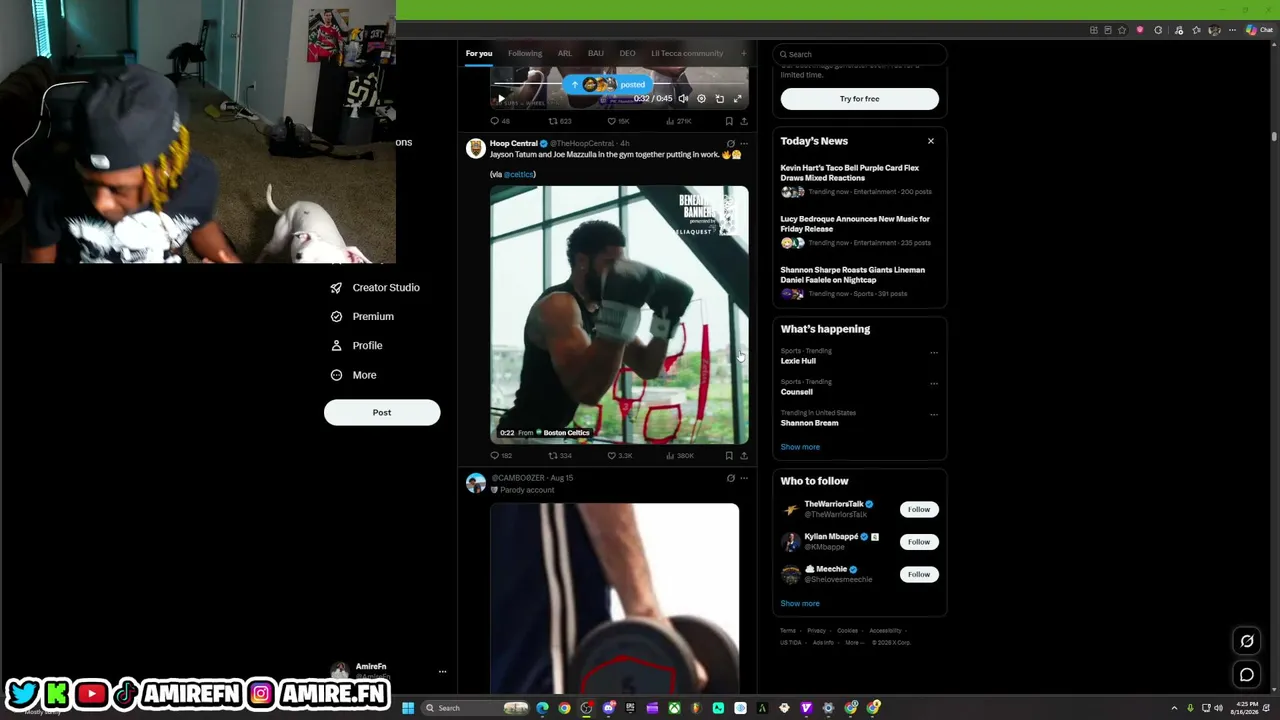This screenshot has height=720, width=1280.
Task: Open the Lexie Hull trending topic
Action: 798,361
